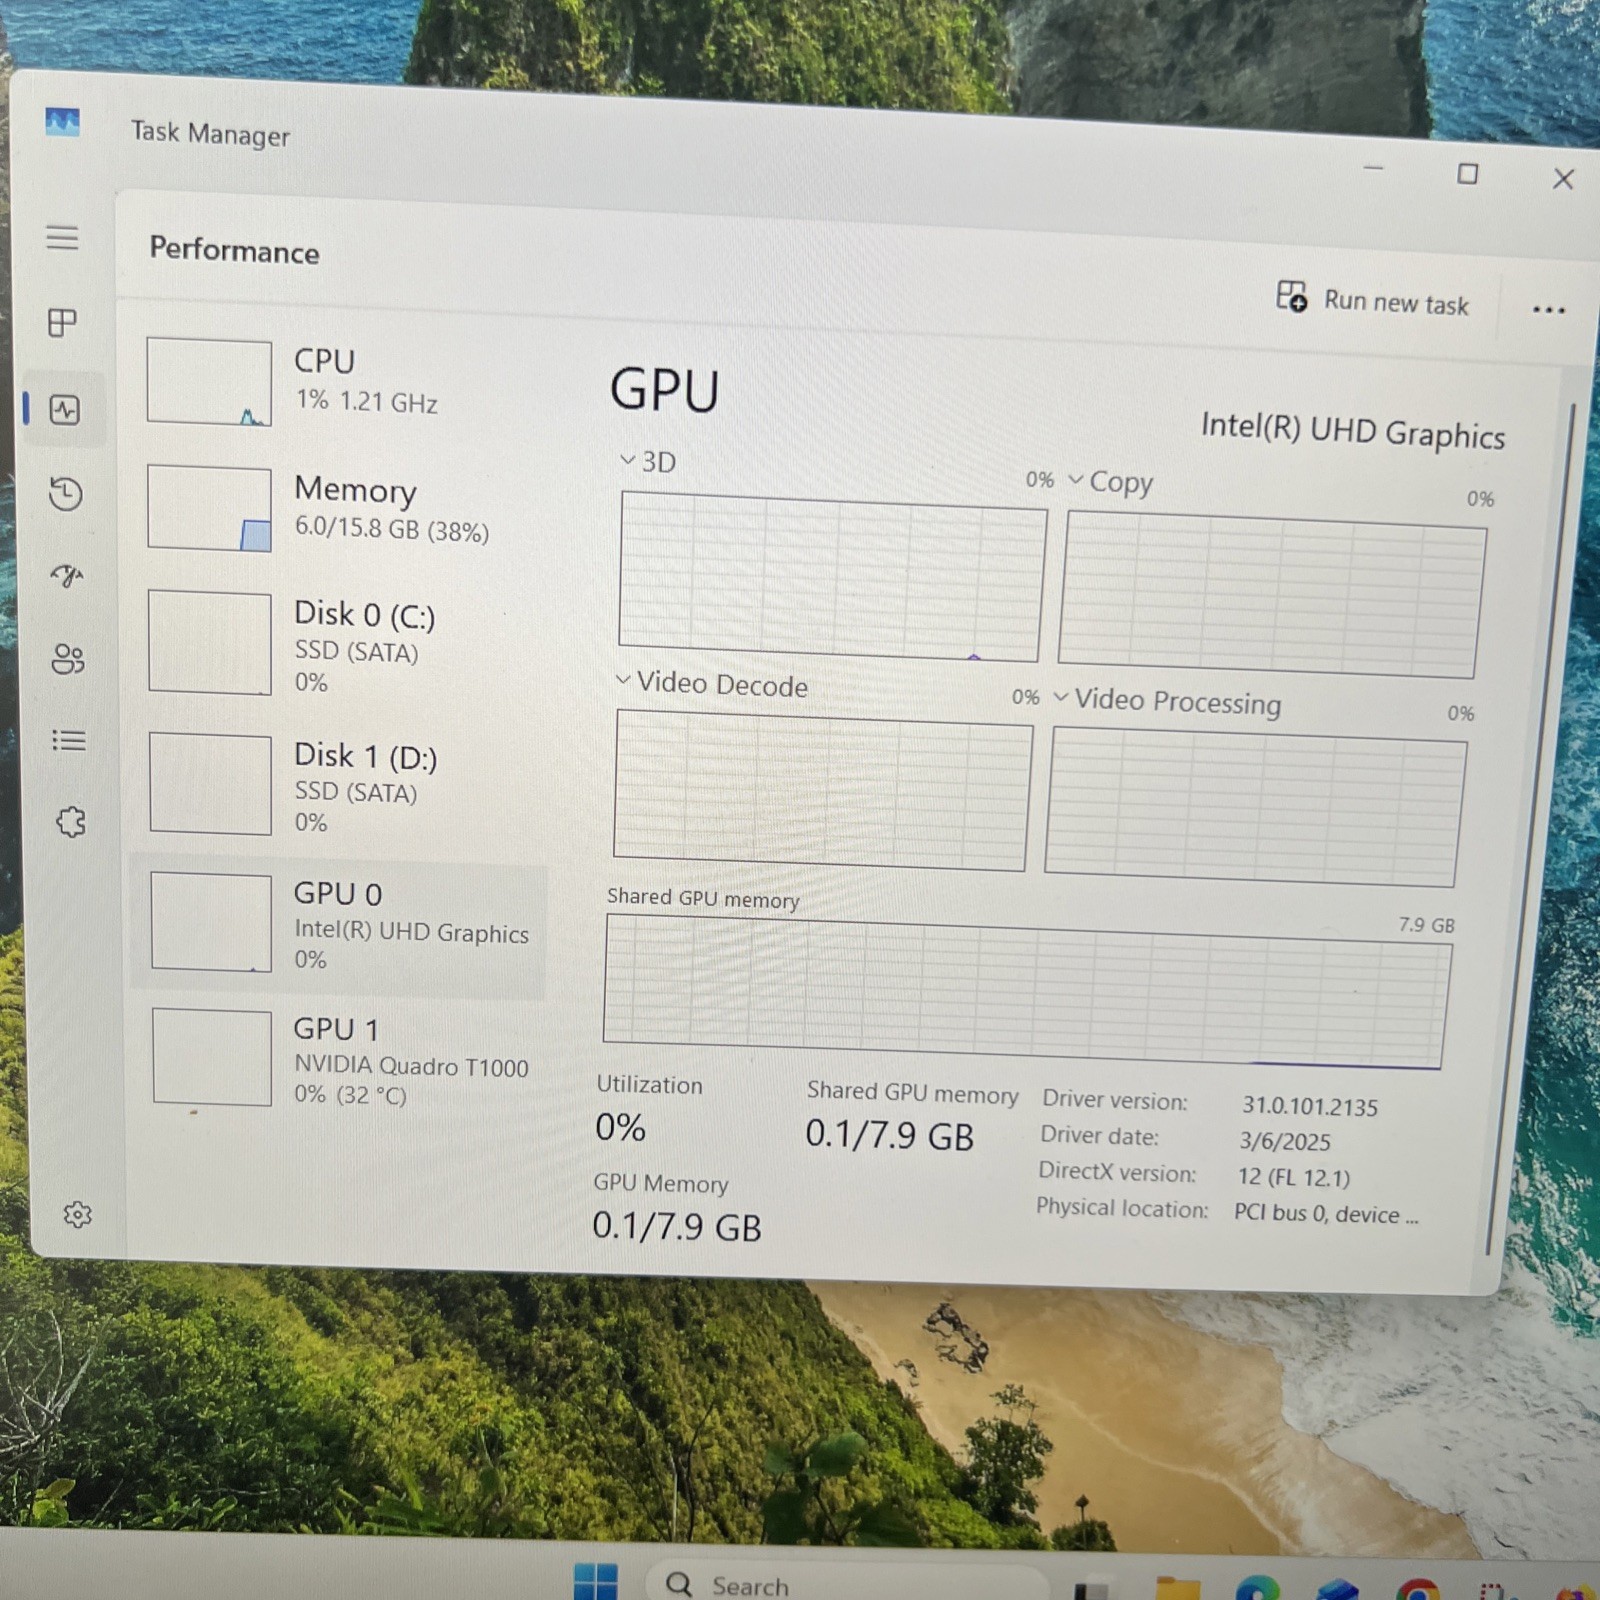1600x1600 pixels.
Task: Open Google Chrome from the taskbar
Action: 1419,1589
